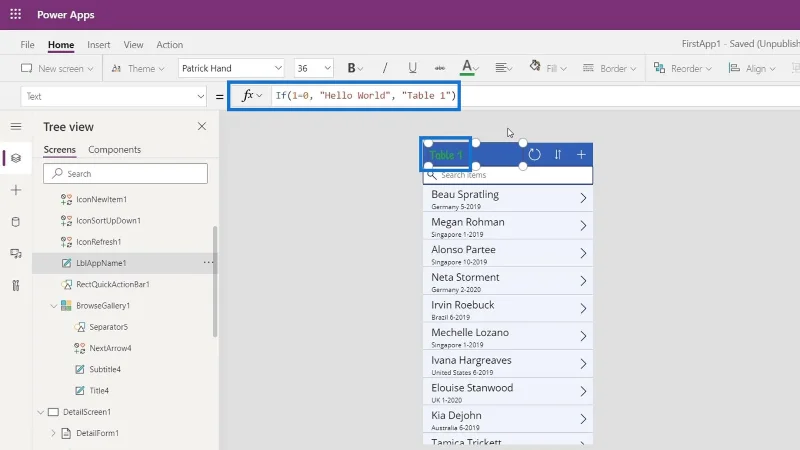Open Advanced tools sidebar icon
This screenshot has height=450, width=800.
click(16, 285)
